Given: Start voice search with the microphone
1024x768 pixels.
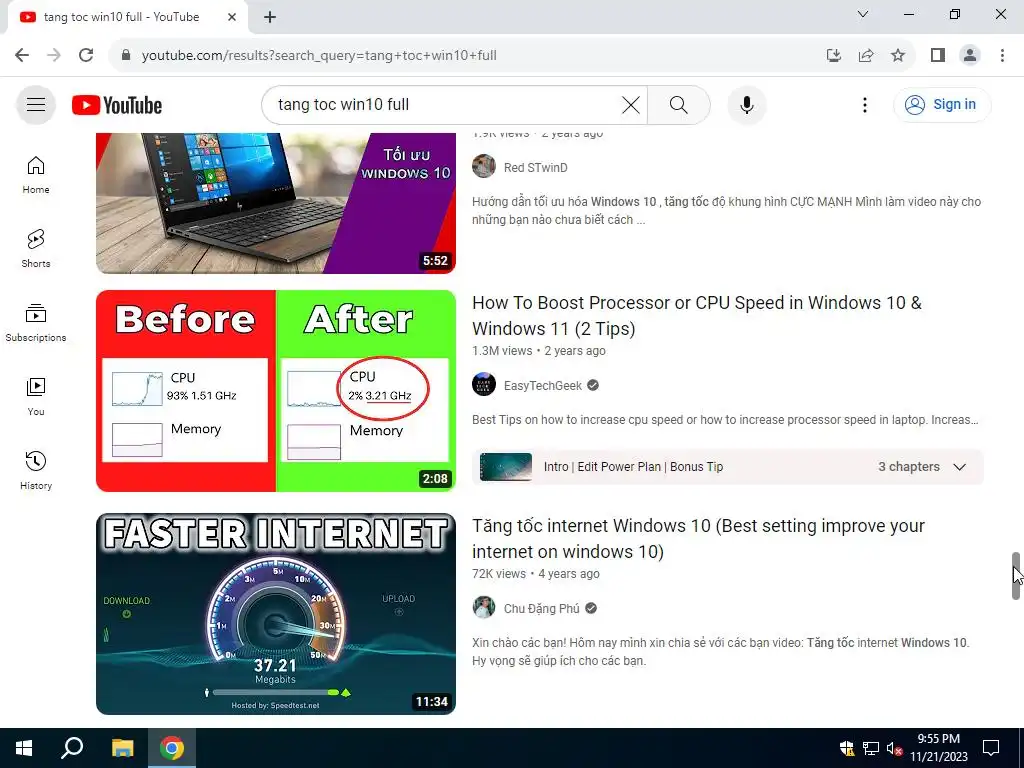Looking at the screenshot, I should tap(746, 104).
